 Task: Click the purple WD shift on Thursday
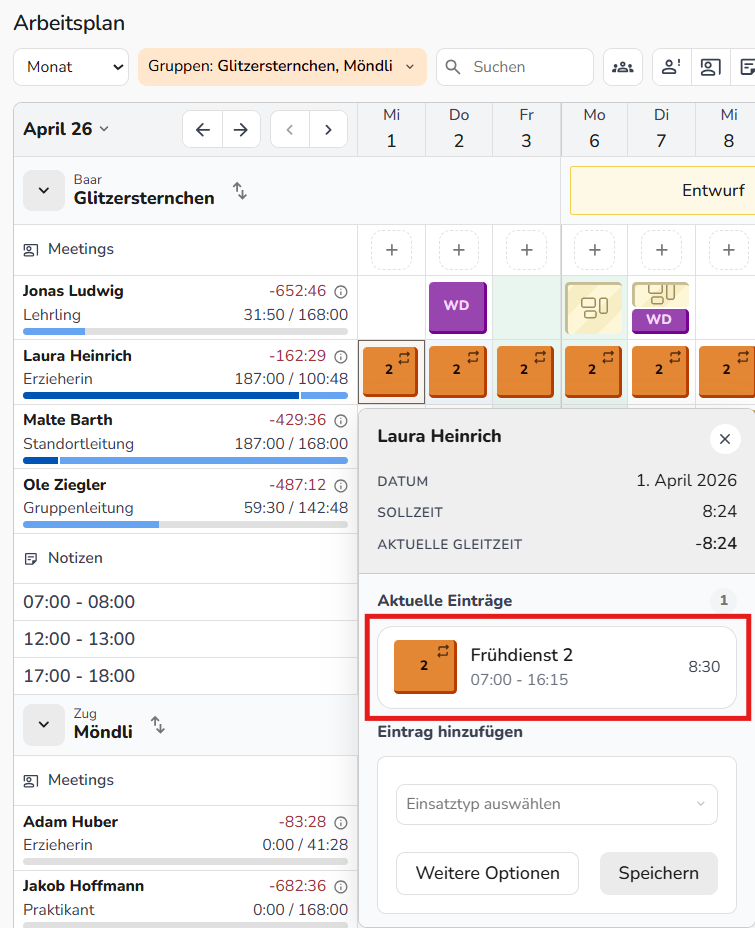point(457,306)
